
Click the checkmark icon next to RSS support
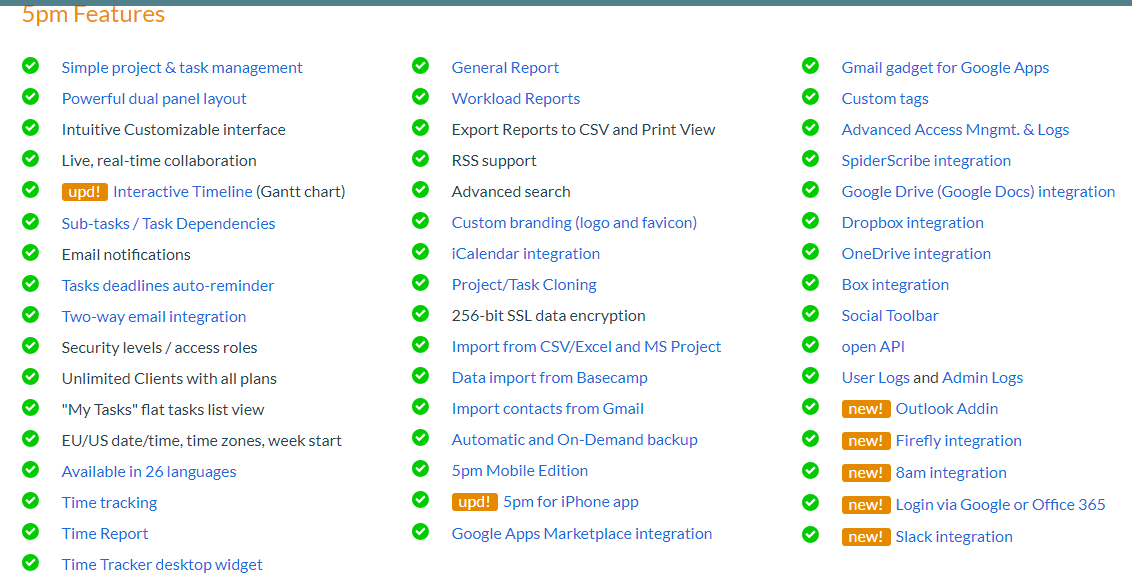[420, 159]
